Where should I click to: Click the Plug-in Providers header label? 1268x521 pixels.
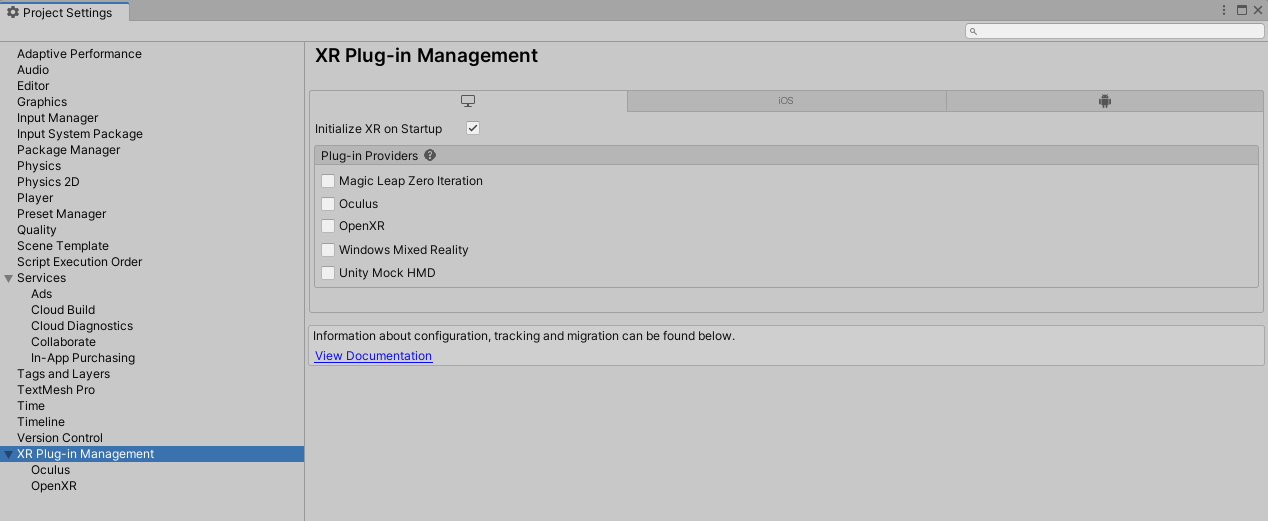(x=369, y=156)
